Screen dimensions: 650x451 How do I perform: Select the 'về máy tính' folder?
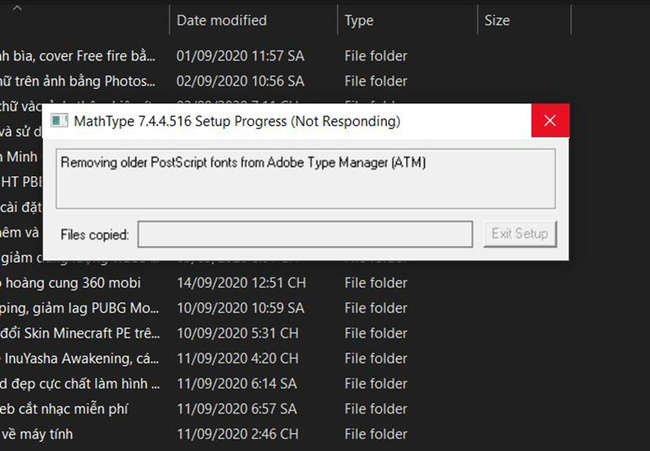click(x=38, y=434)
